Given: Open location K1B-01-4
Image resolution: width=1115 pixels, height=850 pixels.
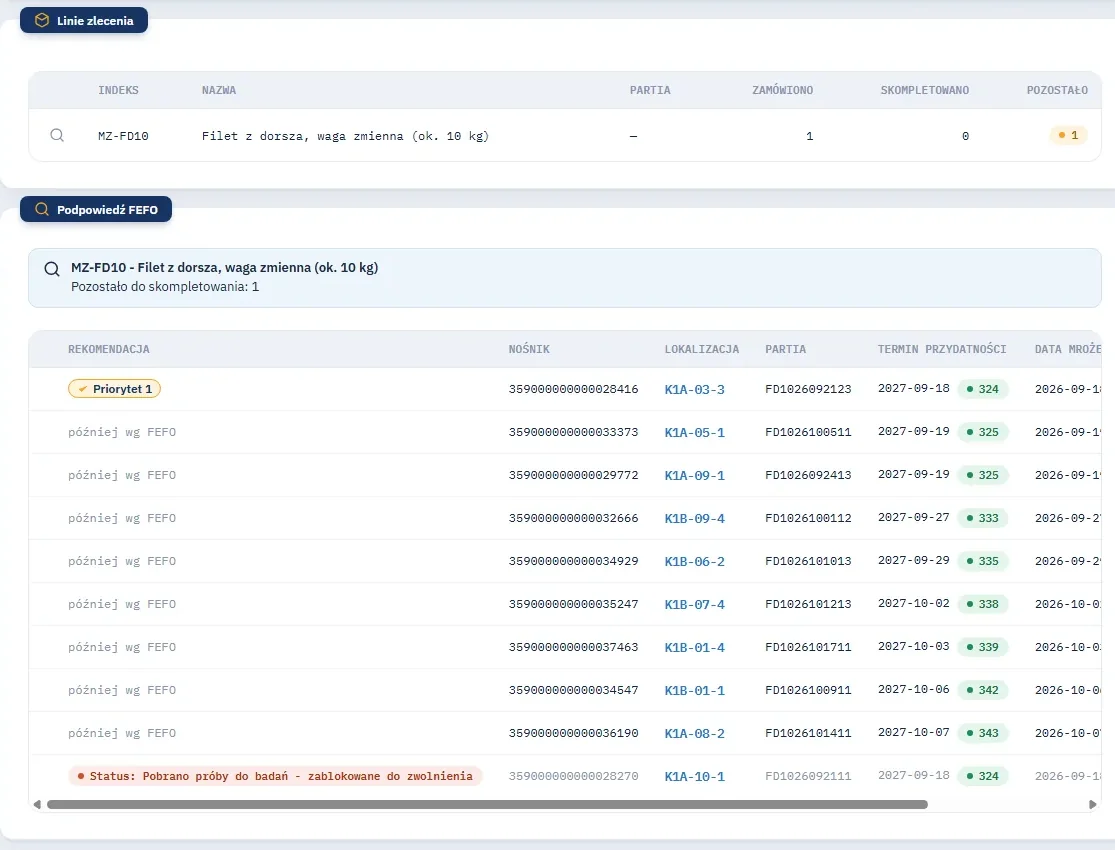Looking at the screenshot, I should 695,647.
